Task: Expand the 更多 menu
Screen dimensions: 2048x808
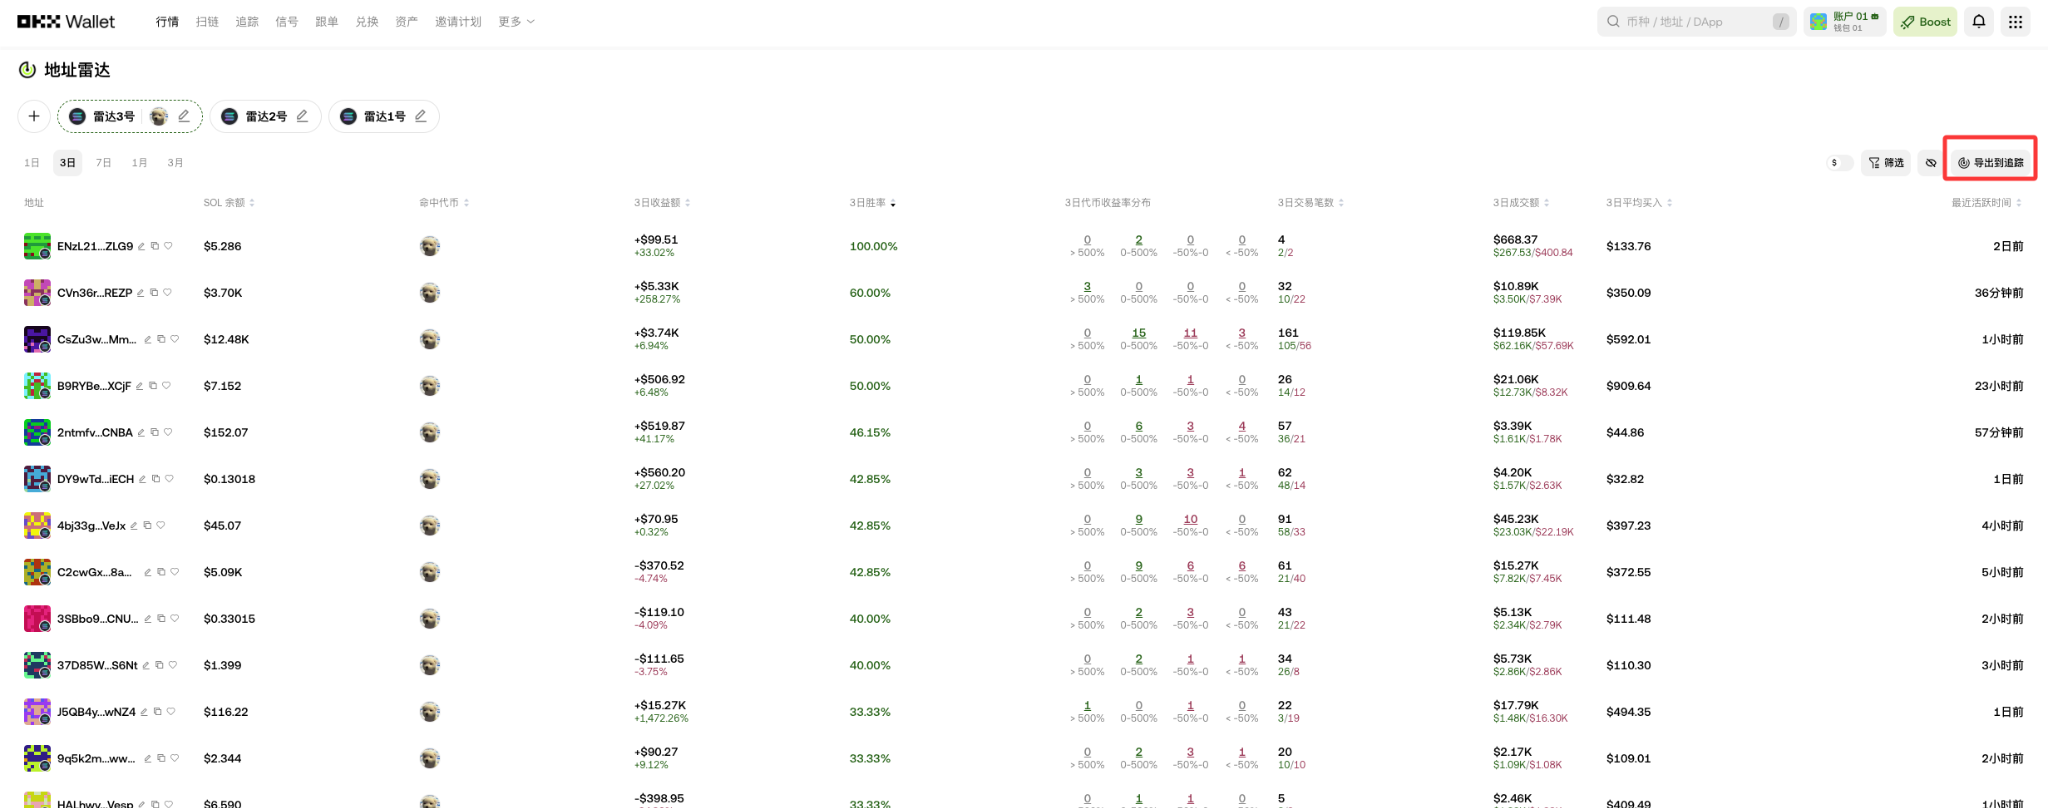Action: click(x=516, y=21)
